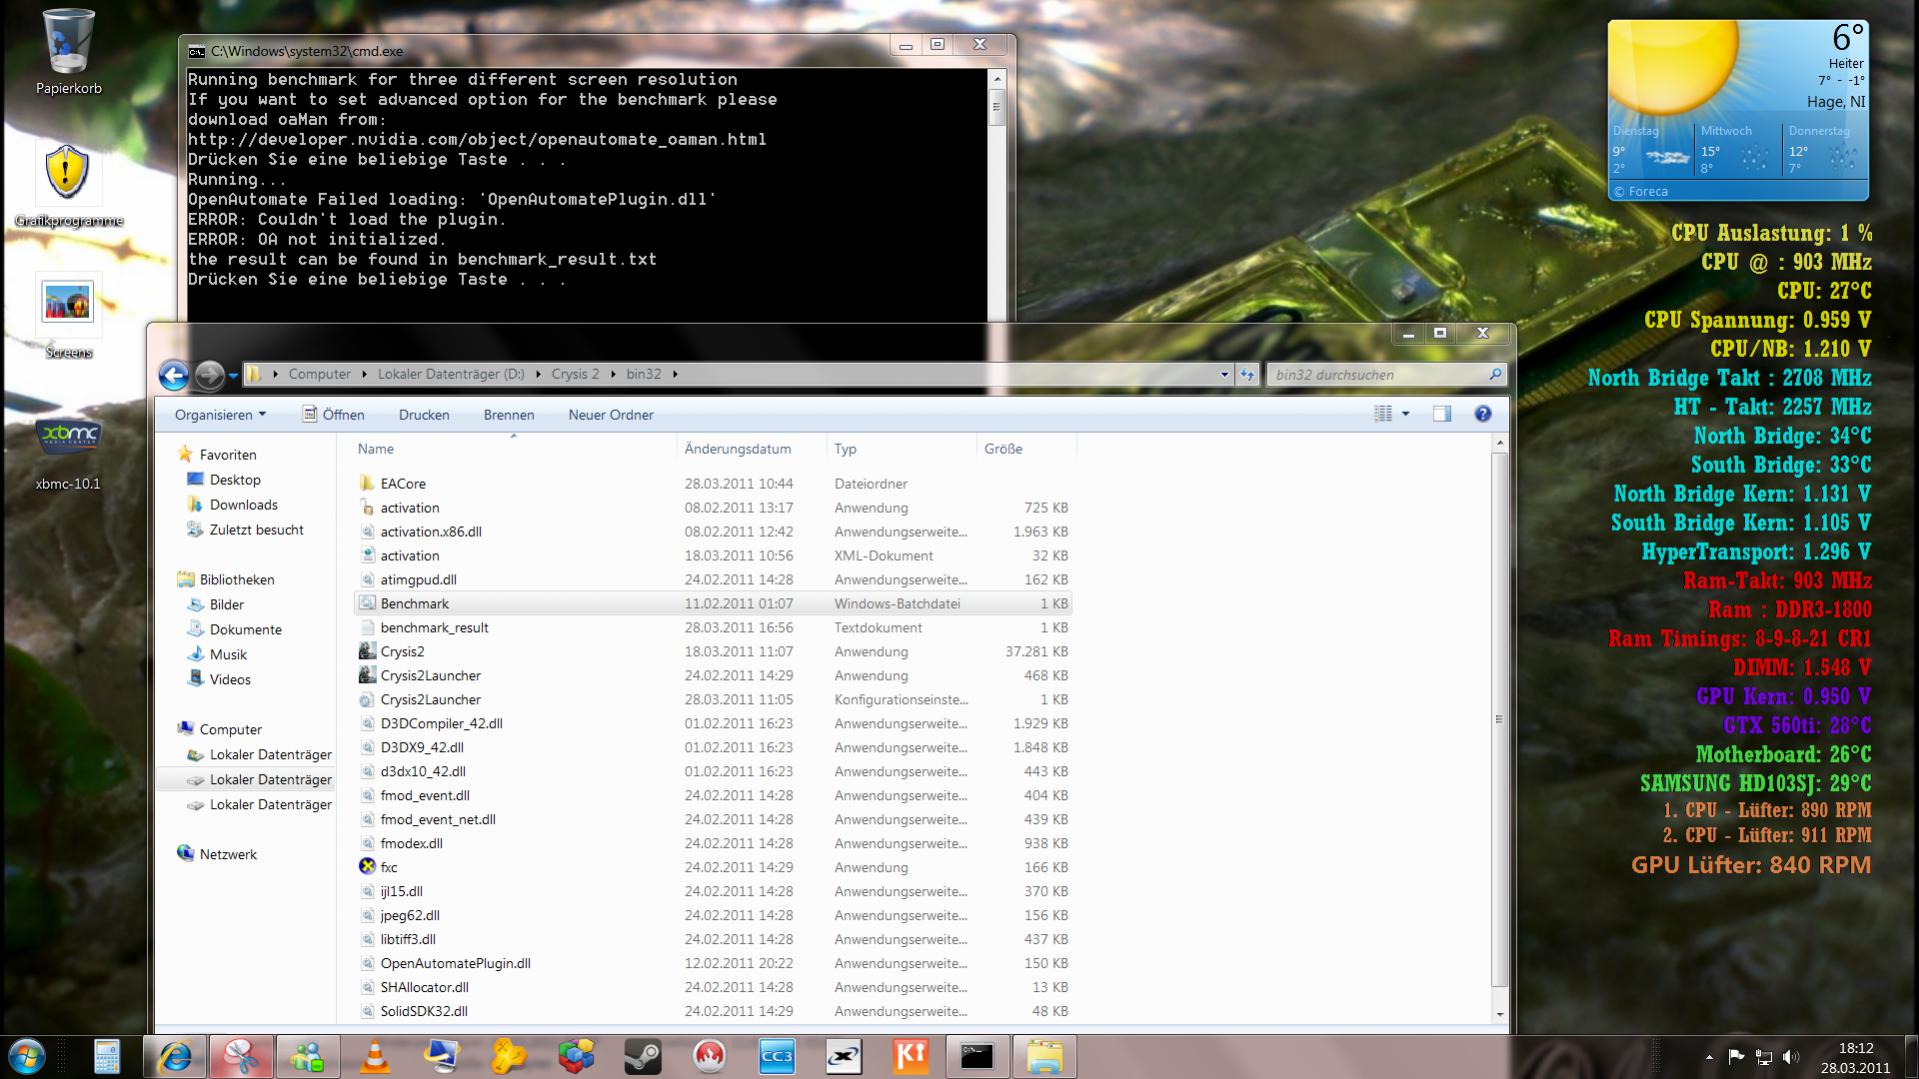Switch to Windows Explorer on the taskbar
Screen dimensions: 1919x1079
pyautogui.click(x=1044, y=1057)
